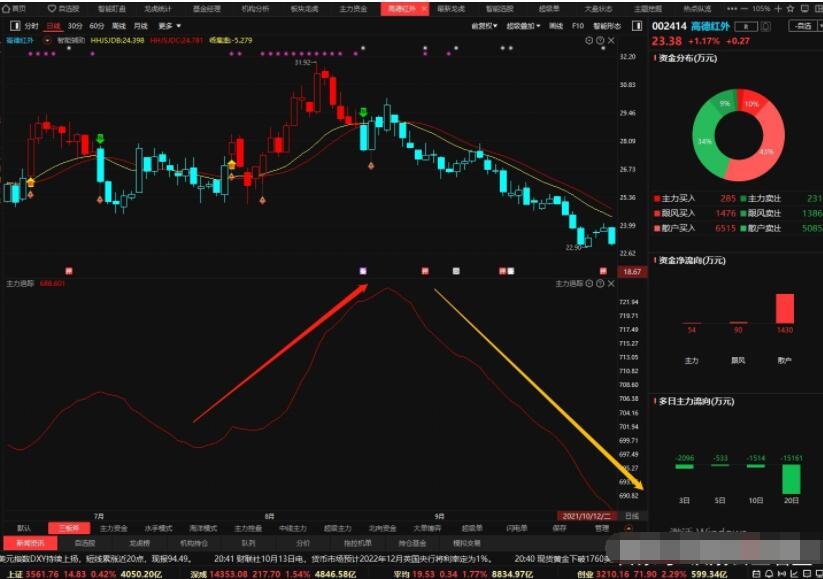Go to the 首页 home icon
This screenshot has width=823, height=579.
pyautogui.click(x=6, y=8)
